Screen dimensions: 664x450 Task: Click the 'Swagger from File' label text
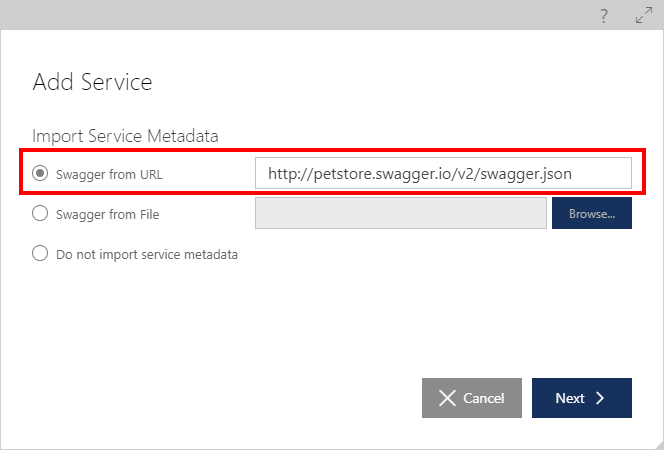[x=108, y=214]
